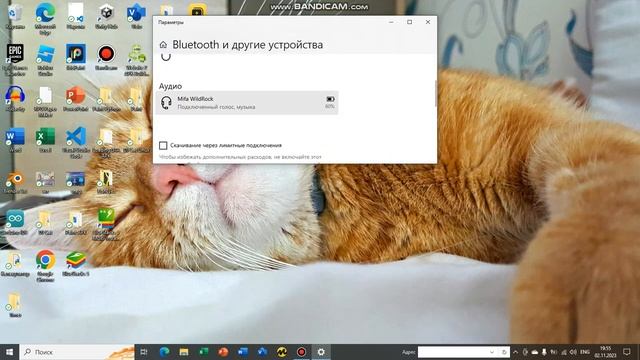Open the taskbar clock and date
Screen dimensions: 640x360
(x=605, y=352)
